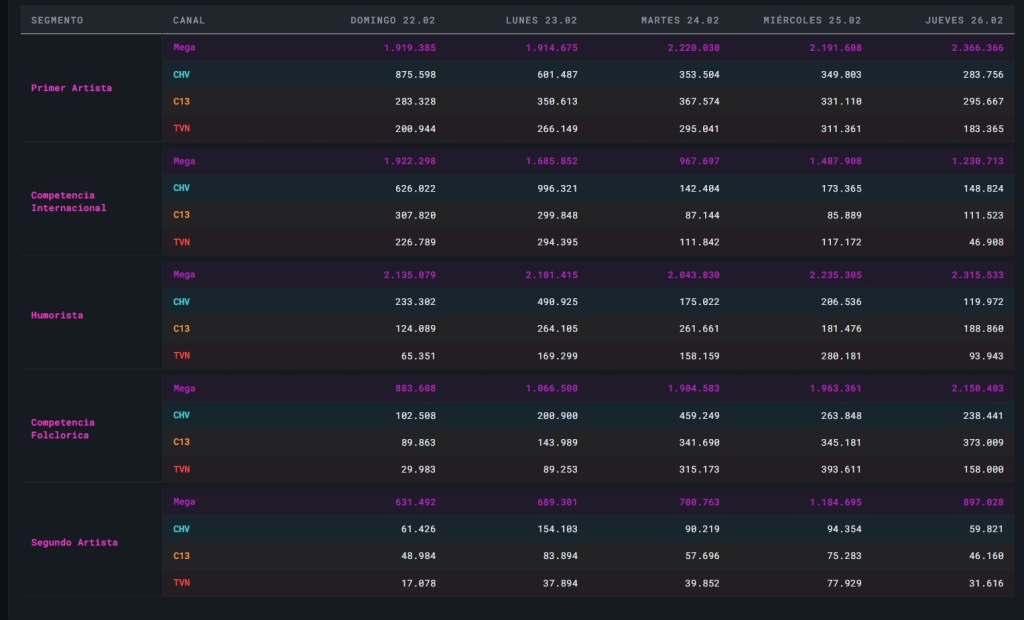
Task: Click the Competencia Internacional segment label
Action: point(68,202)
